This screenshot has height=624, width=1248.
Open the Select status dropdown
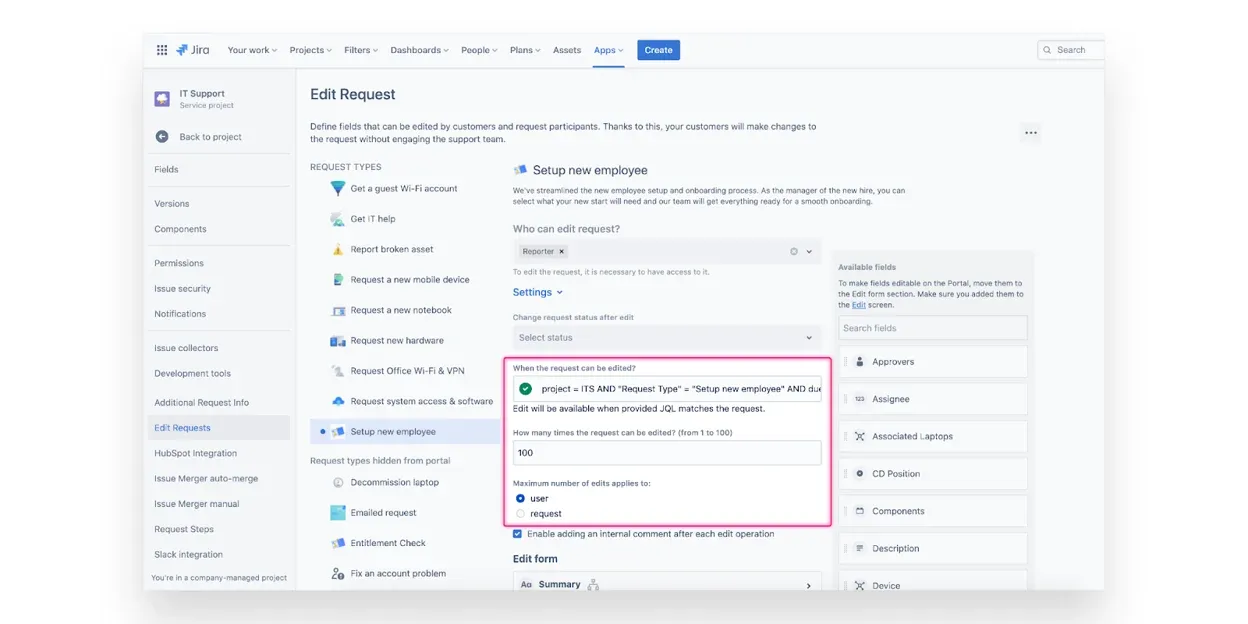click(x=666, y=338)
